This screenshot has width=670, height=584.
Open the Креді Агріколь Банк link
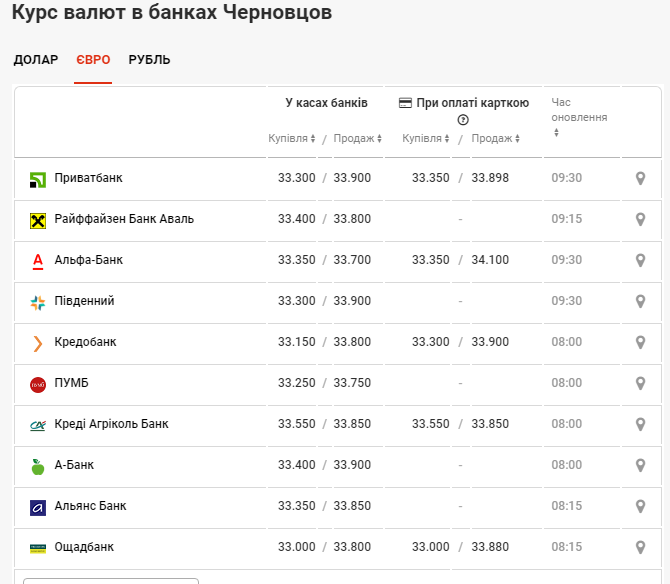click(112, 424)
